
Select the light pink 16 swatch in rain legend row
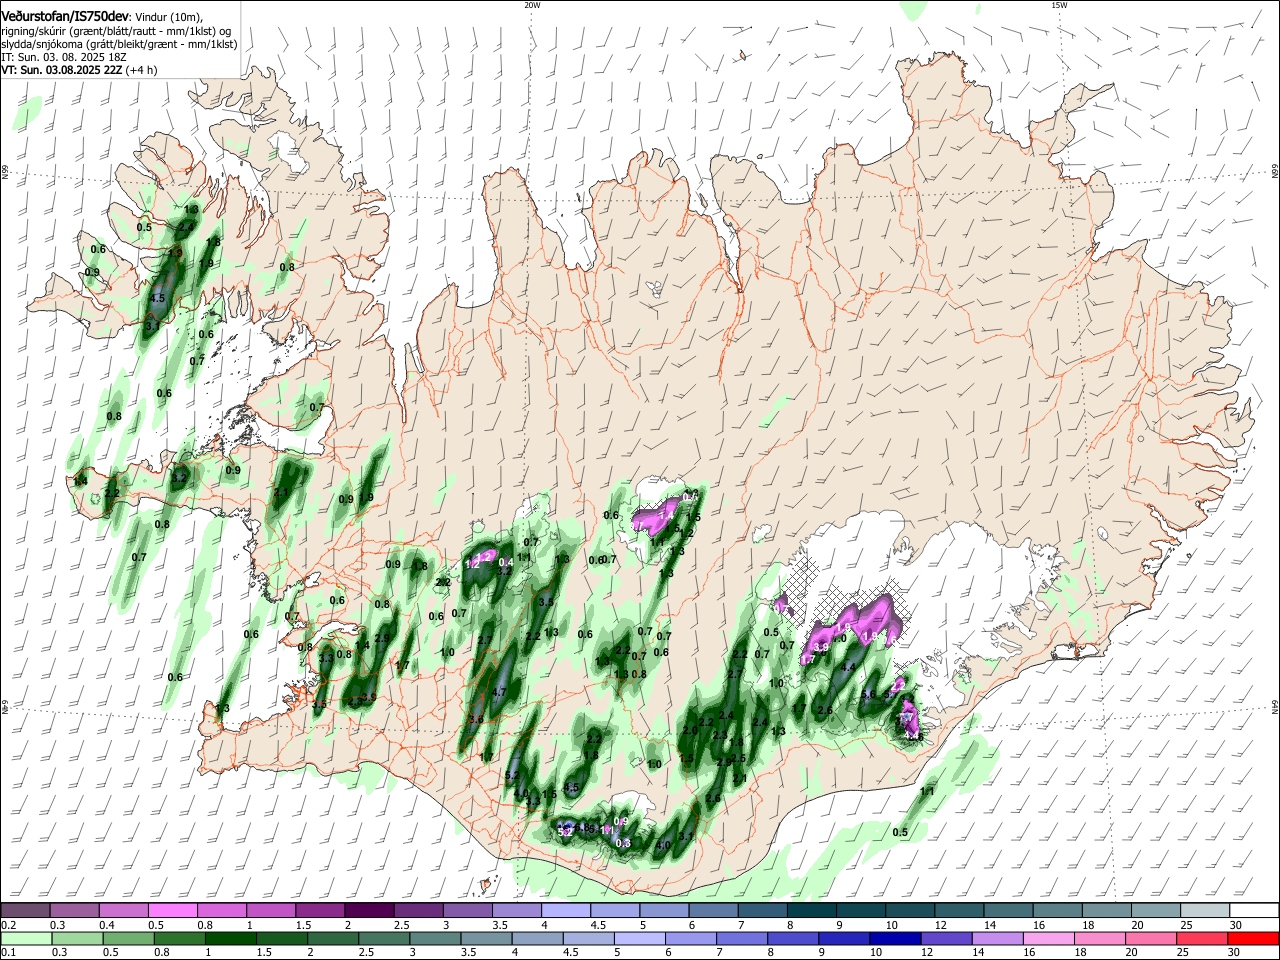coord(1049,938)
